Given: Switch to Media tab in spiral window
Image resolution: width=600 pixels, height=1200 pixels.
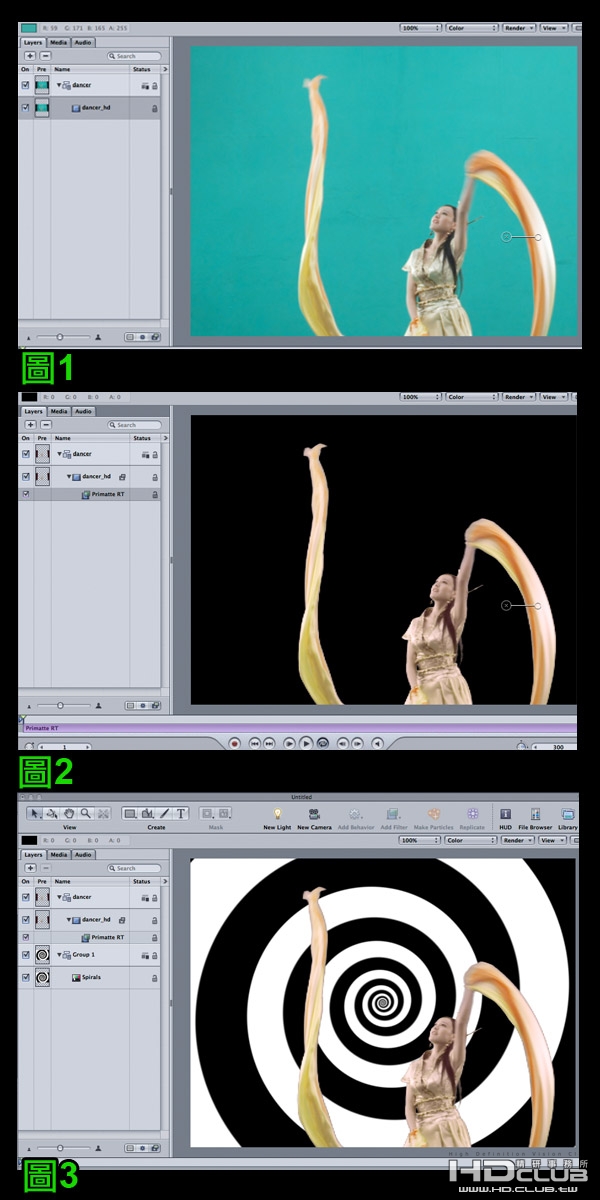Looking at the screenshot, I should click(x=59, y=855).
